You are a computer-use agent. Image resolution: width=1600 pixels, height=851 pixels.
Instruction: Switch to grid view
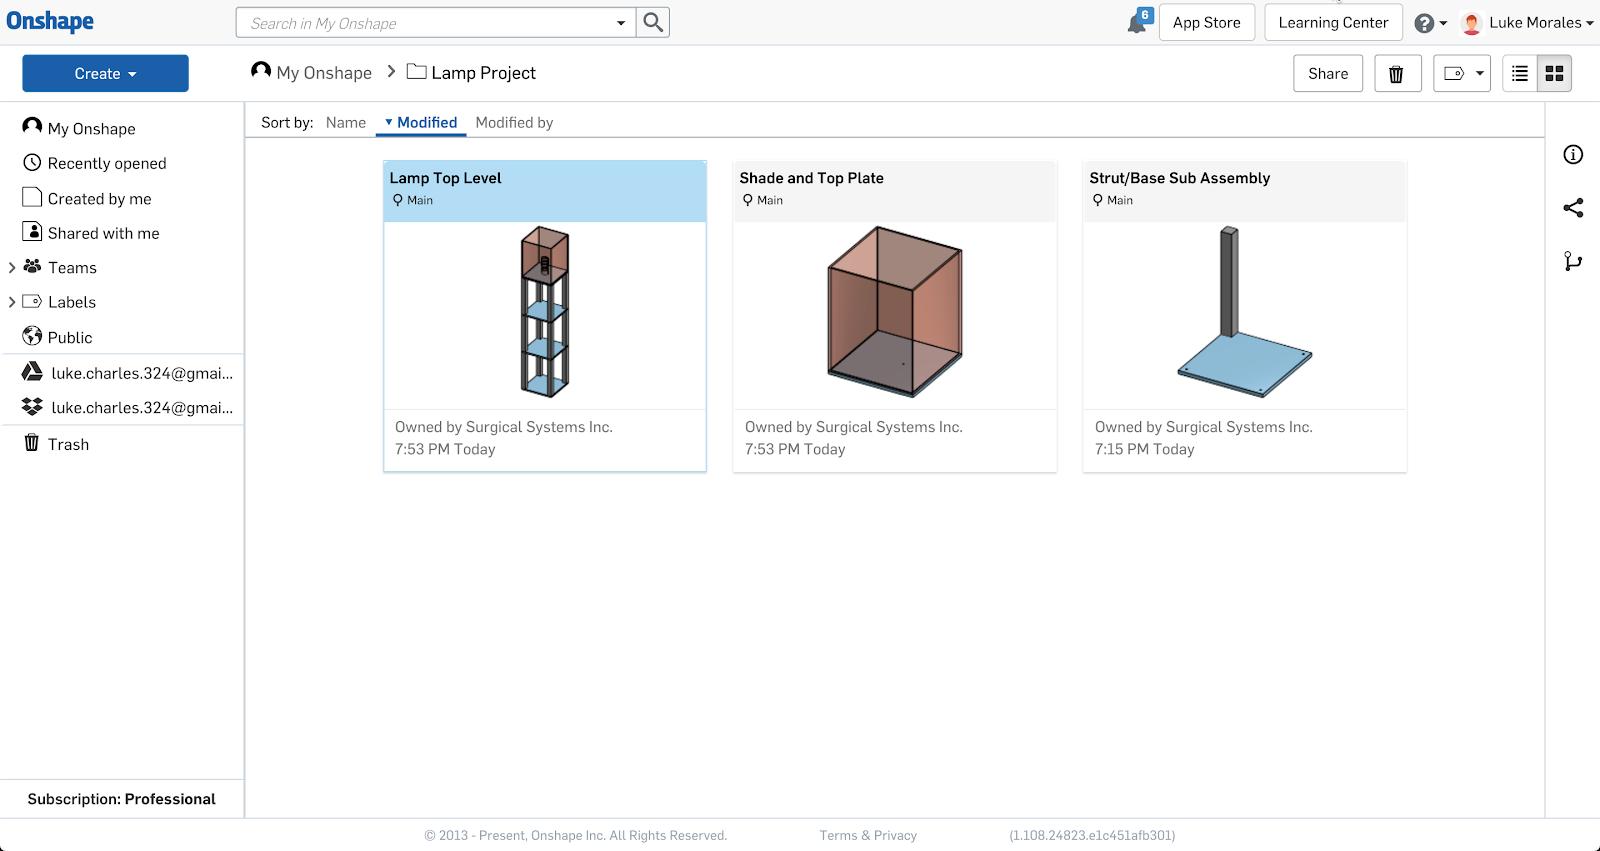1554,73
